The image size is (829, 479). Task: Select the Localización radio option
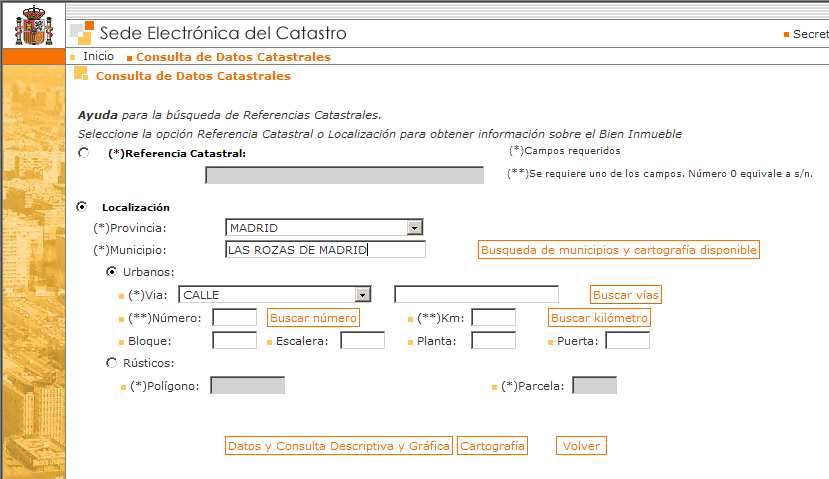click(x=81, y=206)
